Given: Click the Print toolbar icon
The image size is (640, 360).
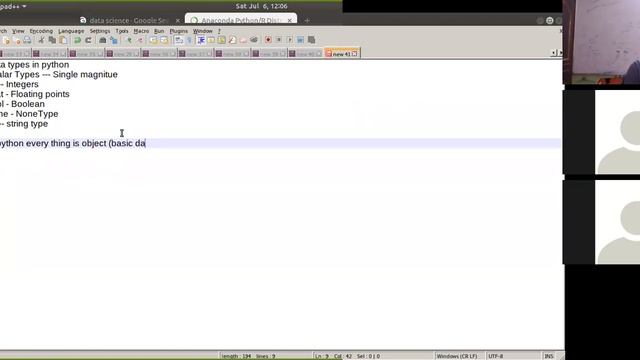Looking at the screenshot, I should pos(27,40).
